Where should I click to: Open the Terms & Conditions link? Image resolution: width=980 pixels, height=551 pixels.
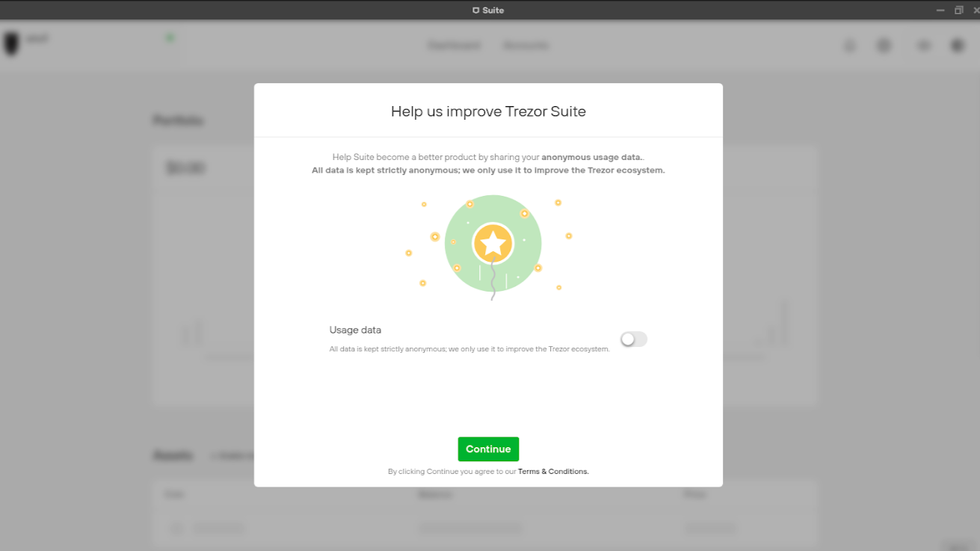pos(553,472)
